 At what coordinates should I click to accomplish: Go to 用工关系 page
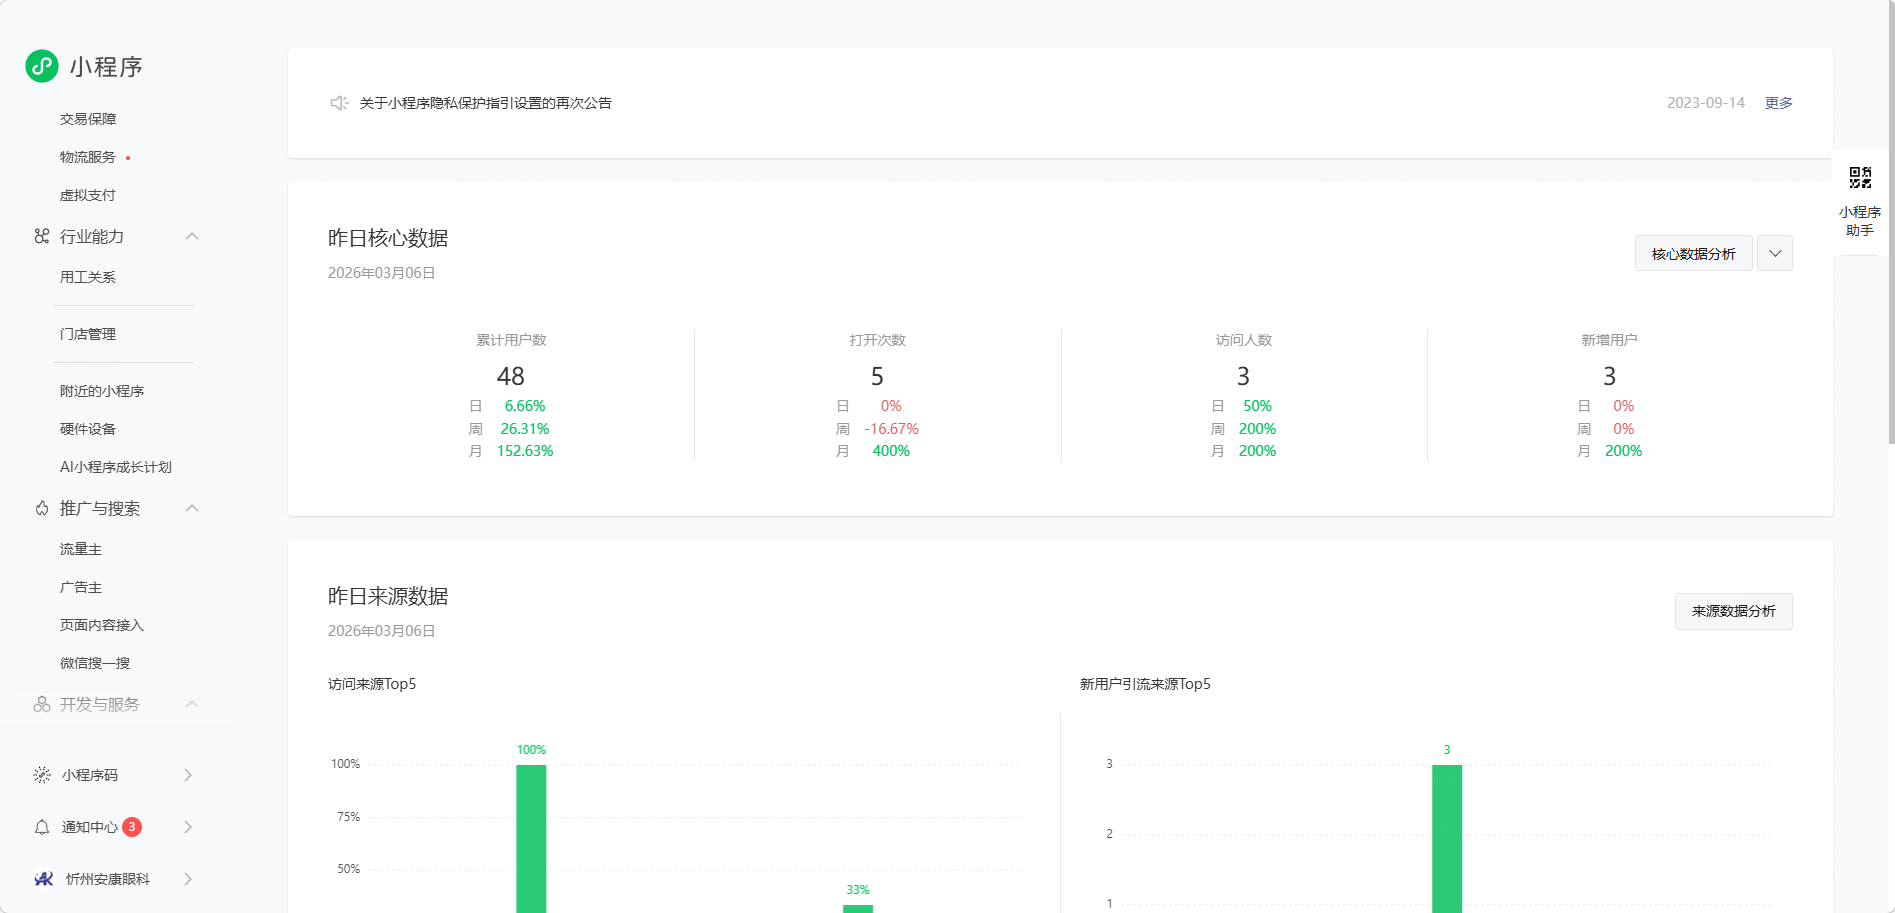[x=88, y=277]
